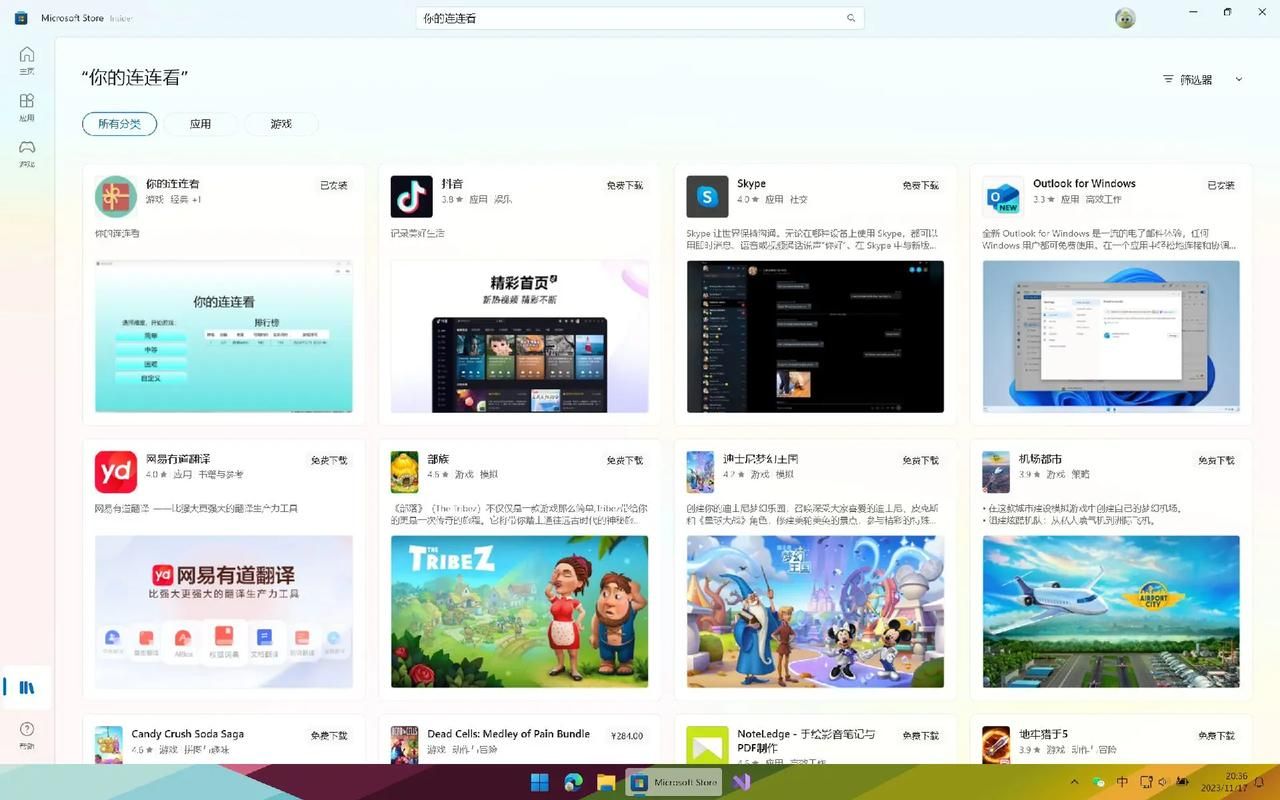
Task: Select the 所有分类 category tab
Action: (120, 124)
